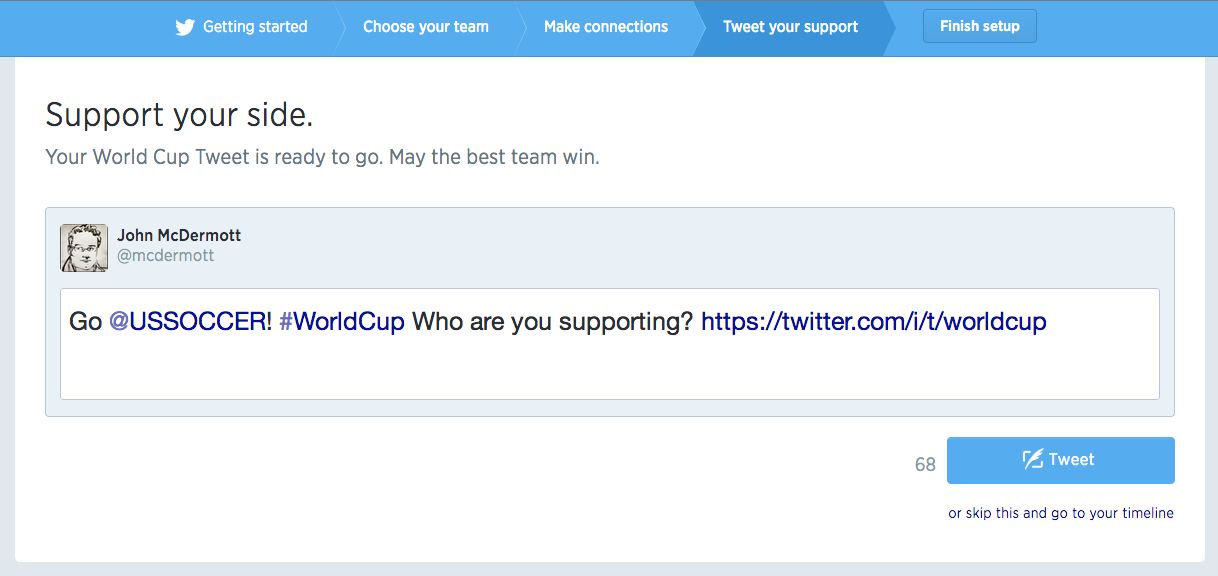Click the quill icon on the Tweet button

click(x=1033, y=459)
